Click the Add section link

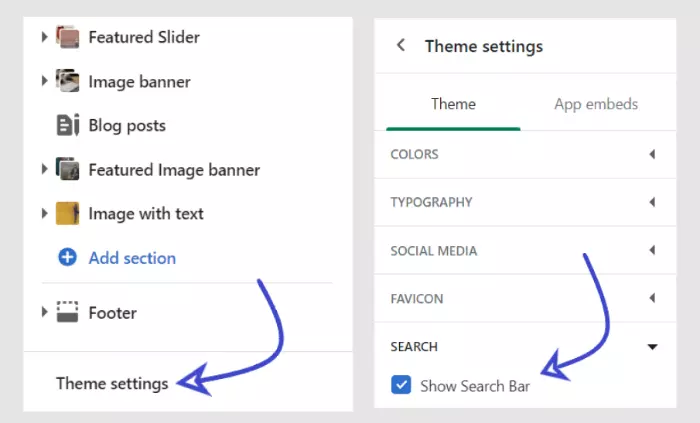tap(132, 258)
